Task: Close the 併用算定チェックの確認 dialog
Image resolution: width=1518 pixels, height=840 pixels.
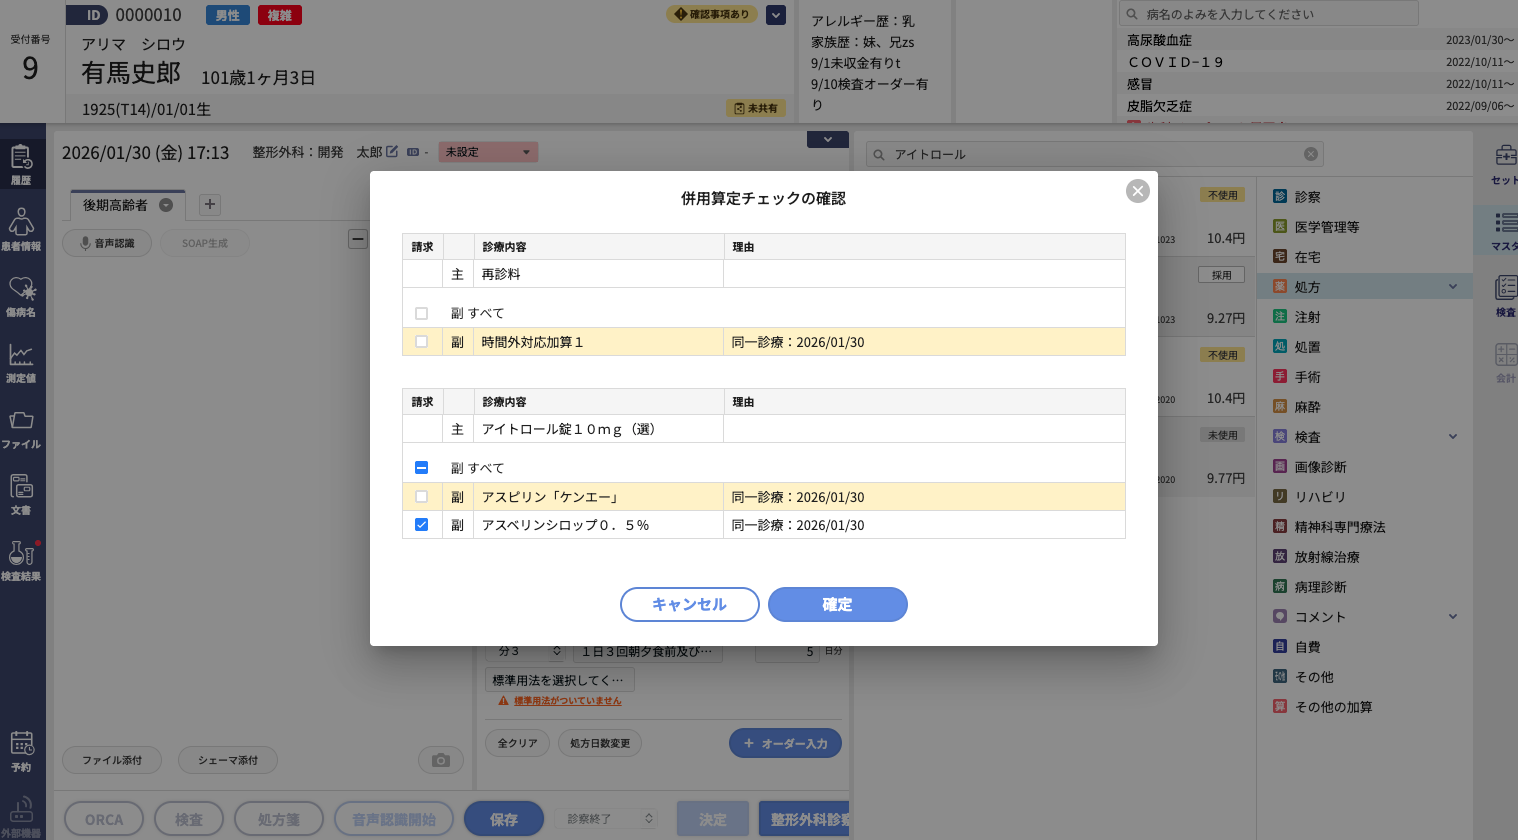Action: click(1138, 191)
